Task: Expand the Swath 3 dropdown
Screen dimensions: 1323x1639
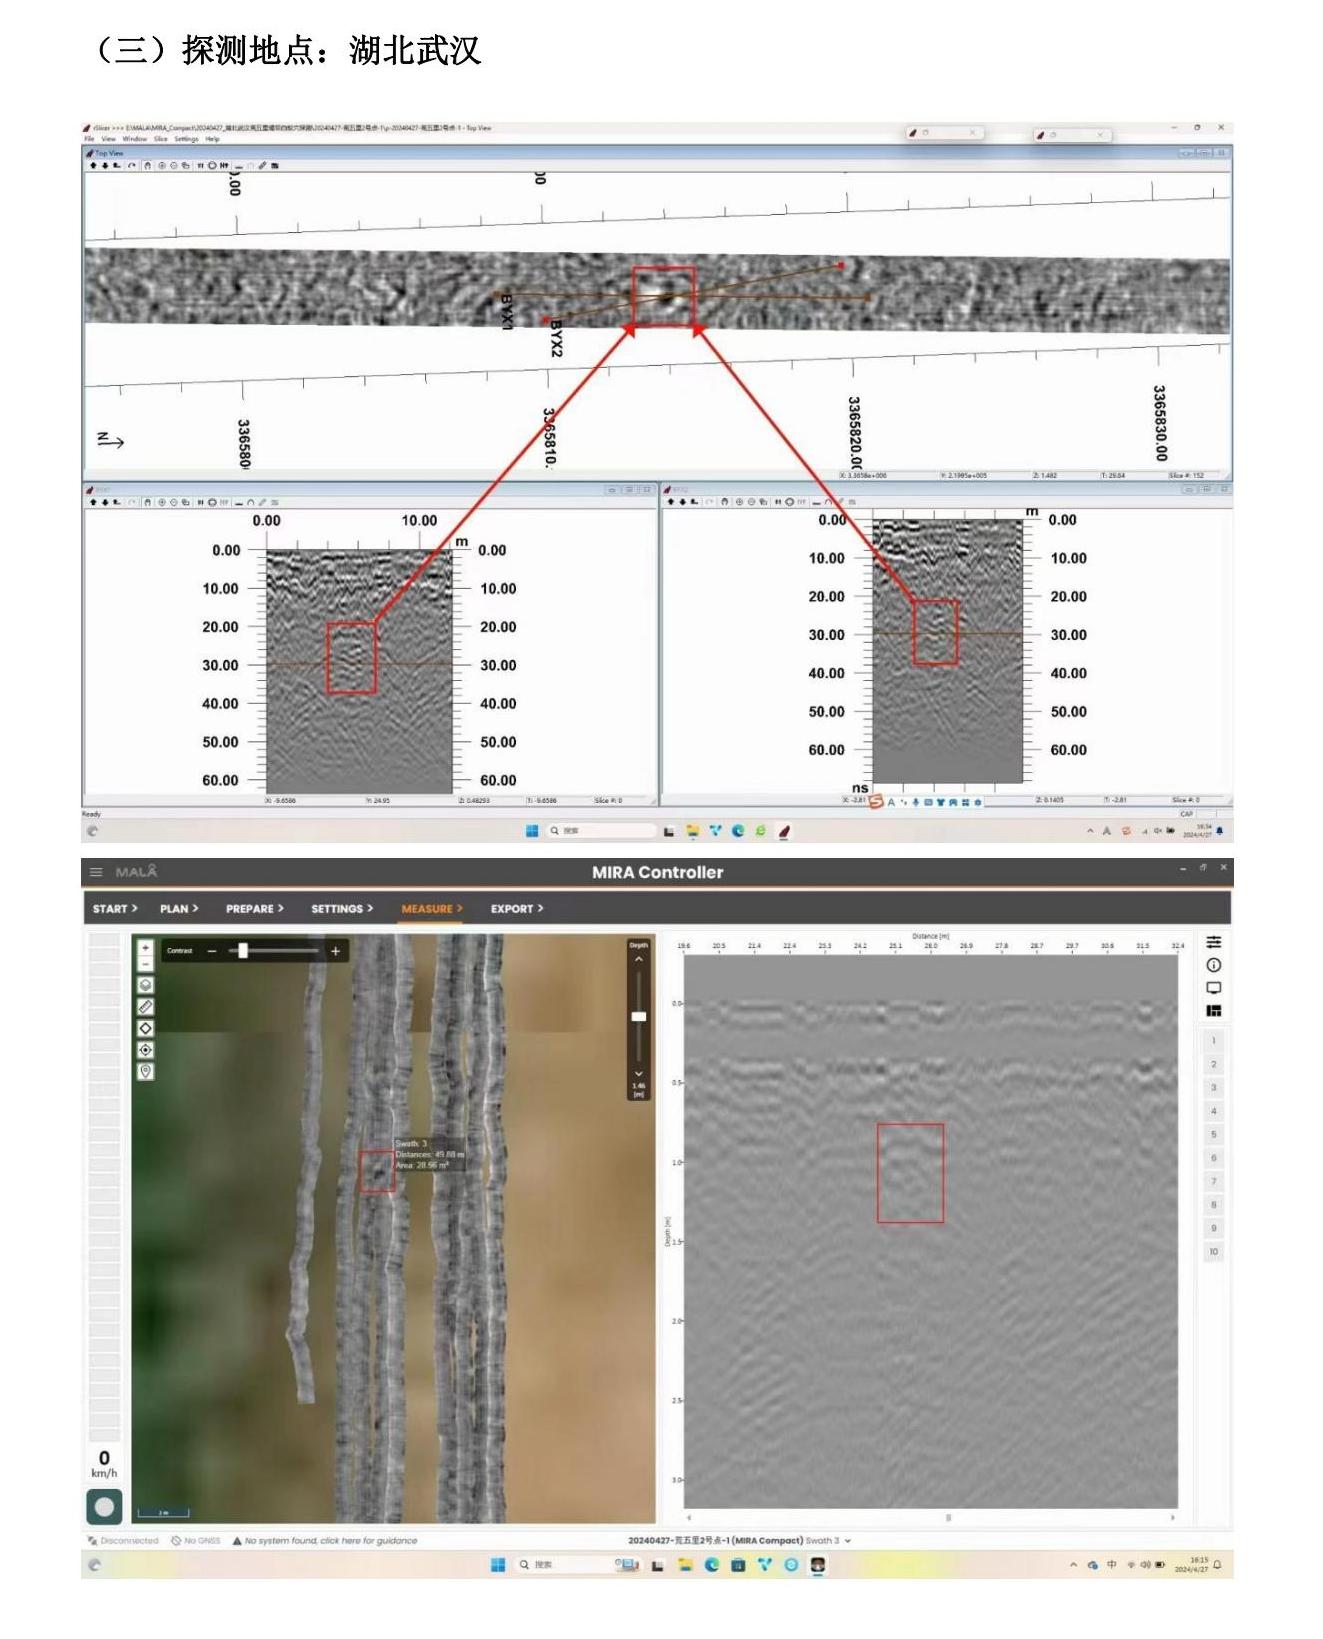Action: point(848,1541)
